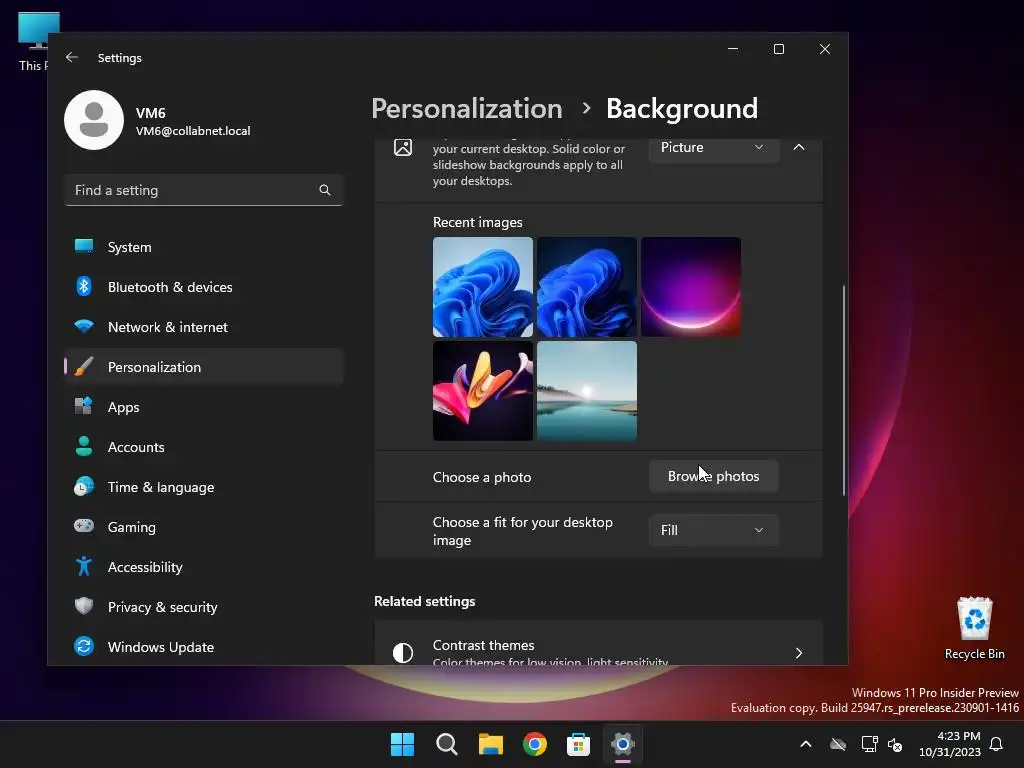This screenshot has height=768, width=1024.
Task: Open Contrast themes via its right chevron
Action: (799, 652)
